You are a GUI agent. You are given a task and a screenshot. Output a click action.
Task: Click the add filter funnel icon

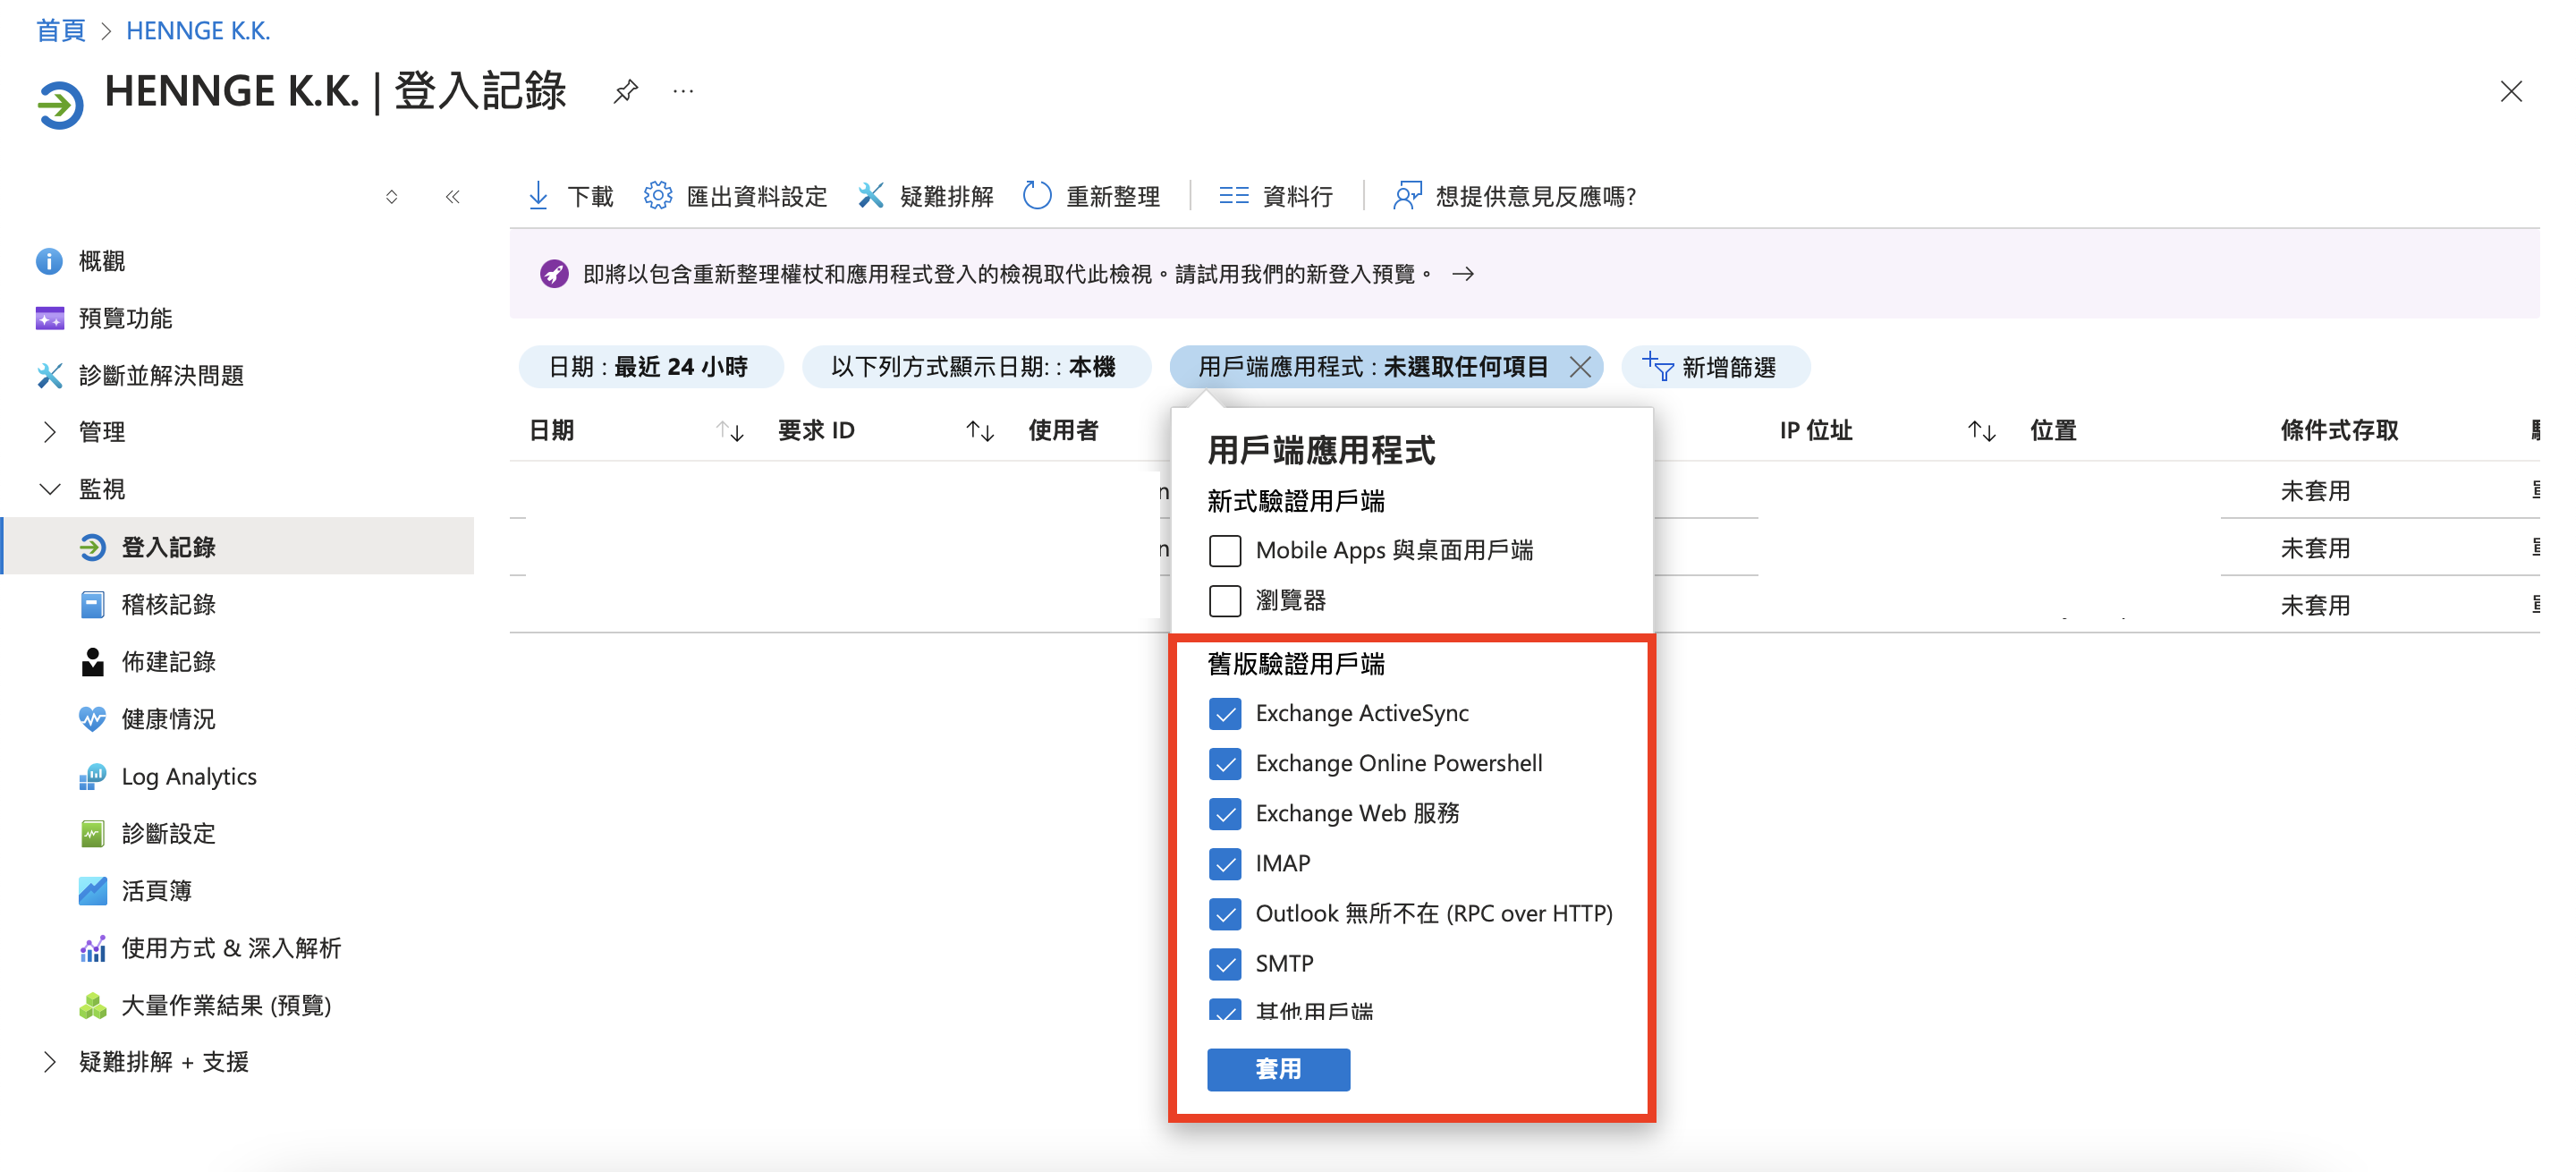1657,367
